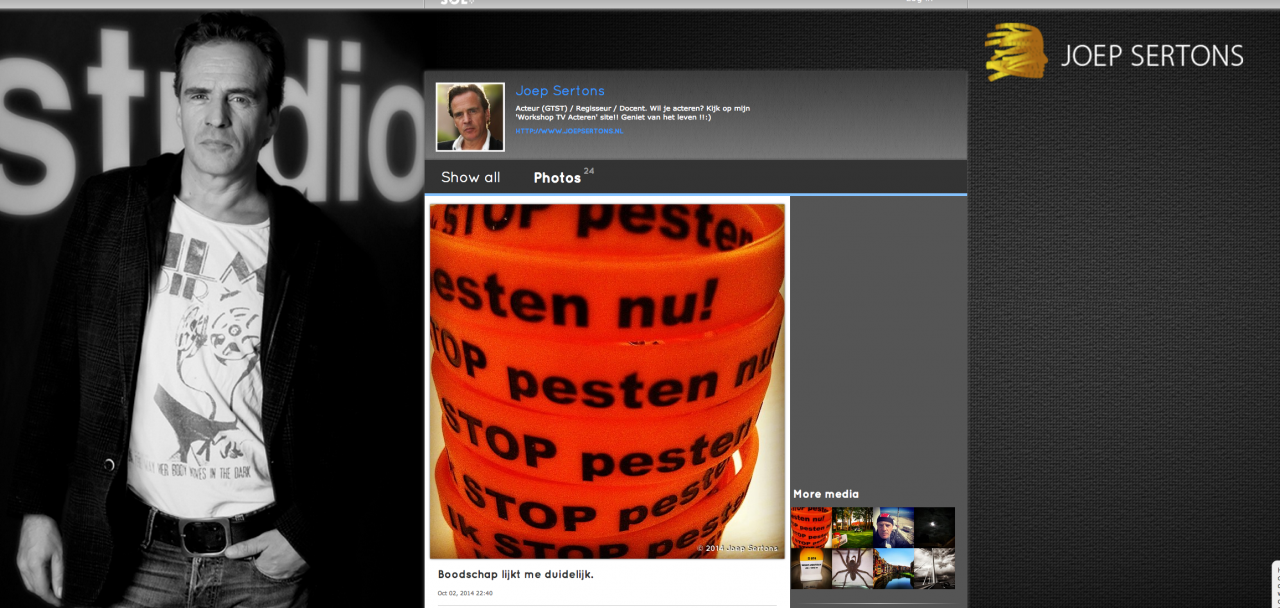Click the gold Joep Sertons logo icon
Image resolution: width=1280 pixels, height=608 pixels.
tap(1016, 52)
